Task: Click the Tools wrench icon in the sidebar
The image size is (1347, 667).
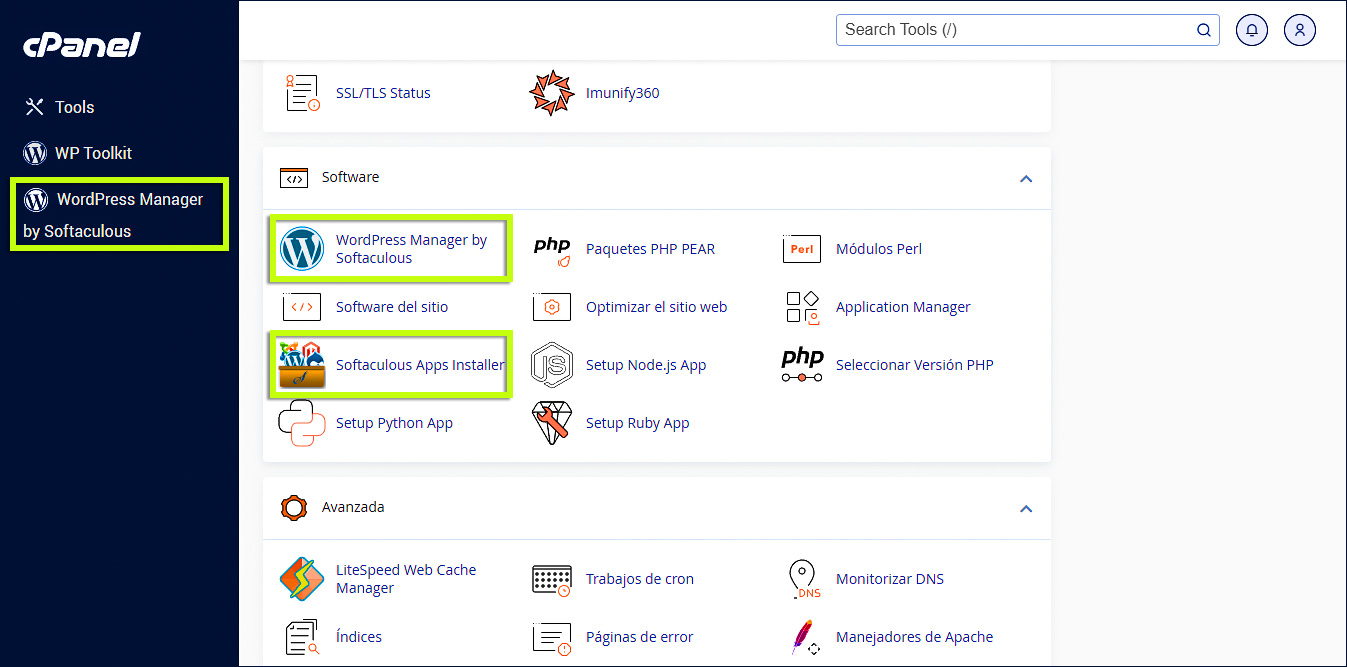Action: pyautogui.click(x=35, y=107)
